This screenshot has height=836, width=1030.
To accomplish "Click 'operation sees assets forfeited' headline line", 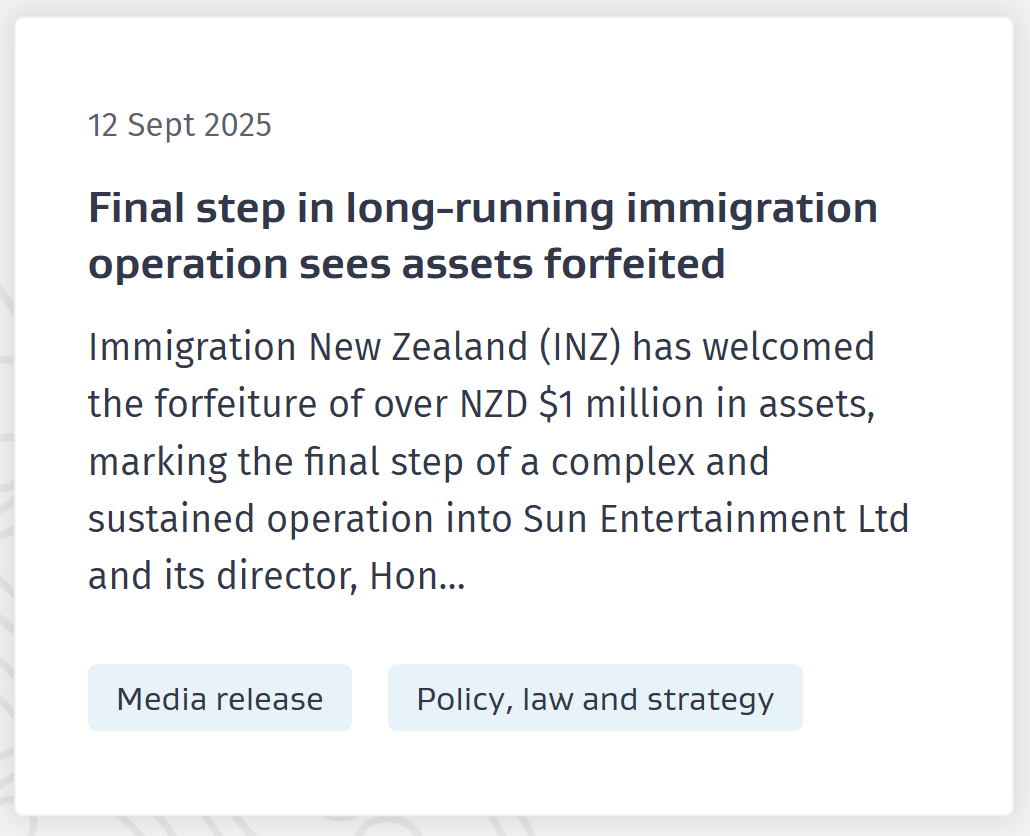I will [406, 264].
